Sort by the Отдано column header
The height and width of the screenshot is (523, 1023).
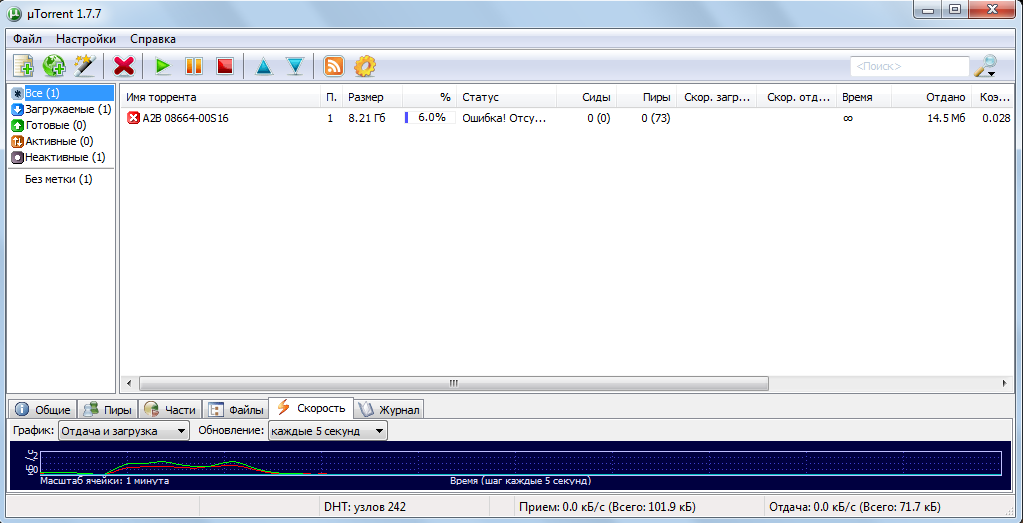point(932,97)
